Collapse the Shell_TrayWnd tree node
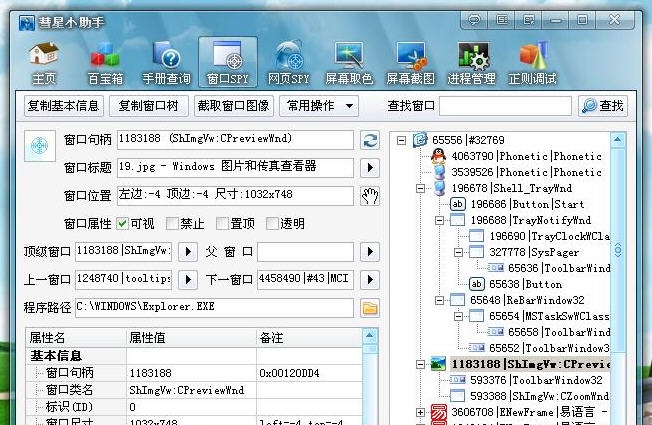 420,188
